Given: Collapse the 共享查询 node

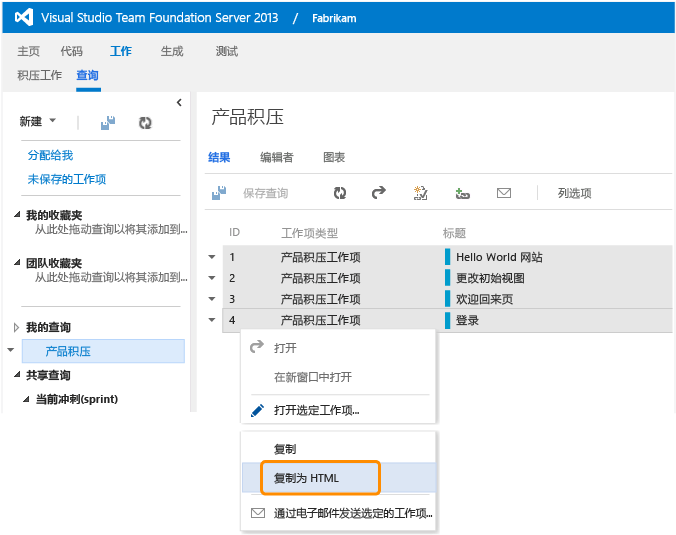Looking at the screenshot, I should pos(17,375).
